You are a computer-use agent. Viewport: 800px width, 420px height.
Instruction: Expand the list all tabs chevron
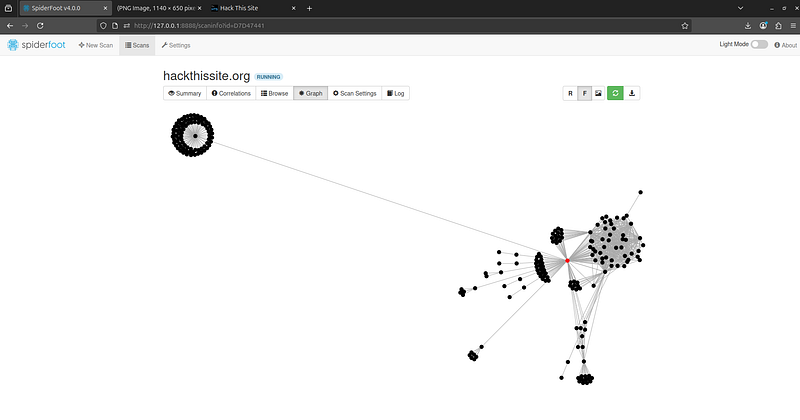pyautogui.click(x=740, y=8)
